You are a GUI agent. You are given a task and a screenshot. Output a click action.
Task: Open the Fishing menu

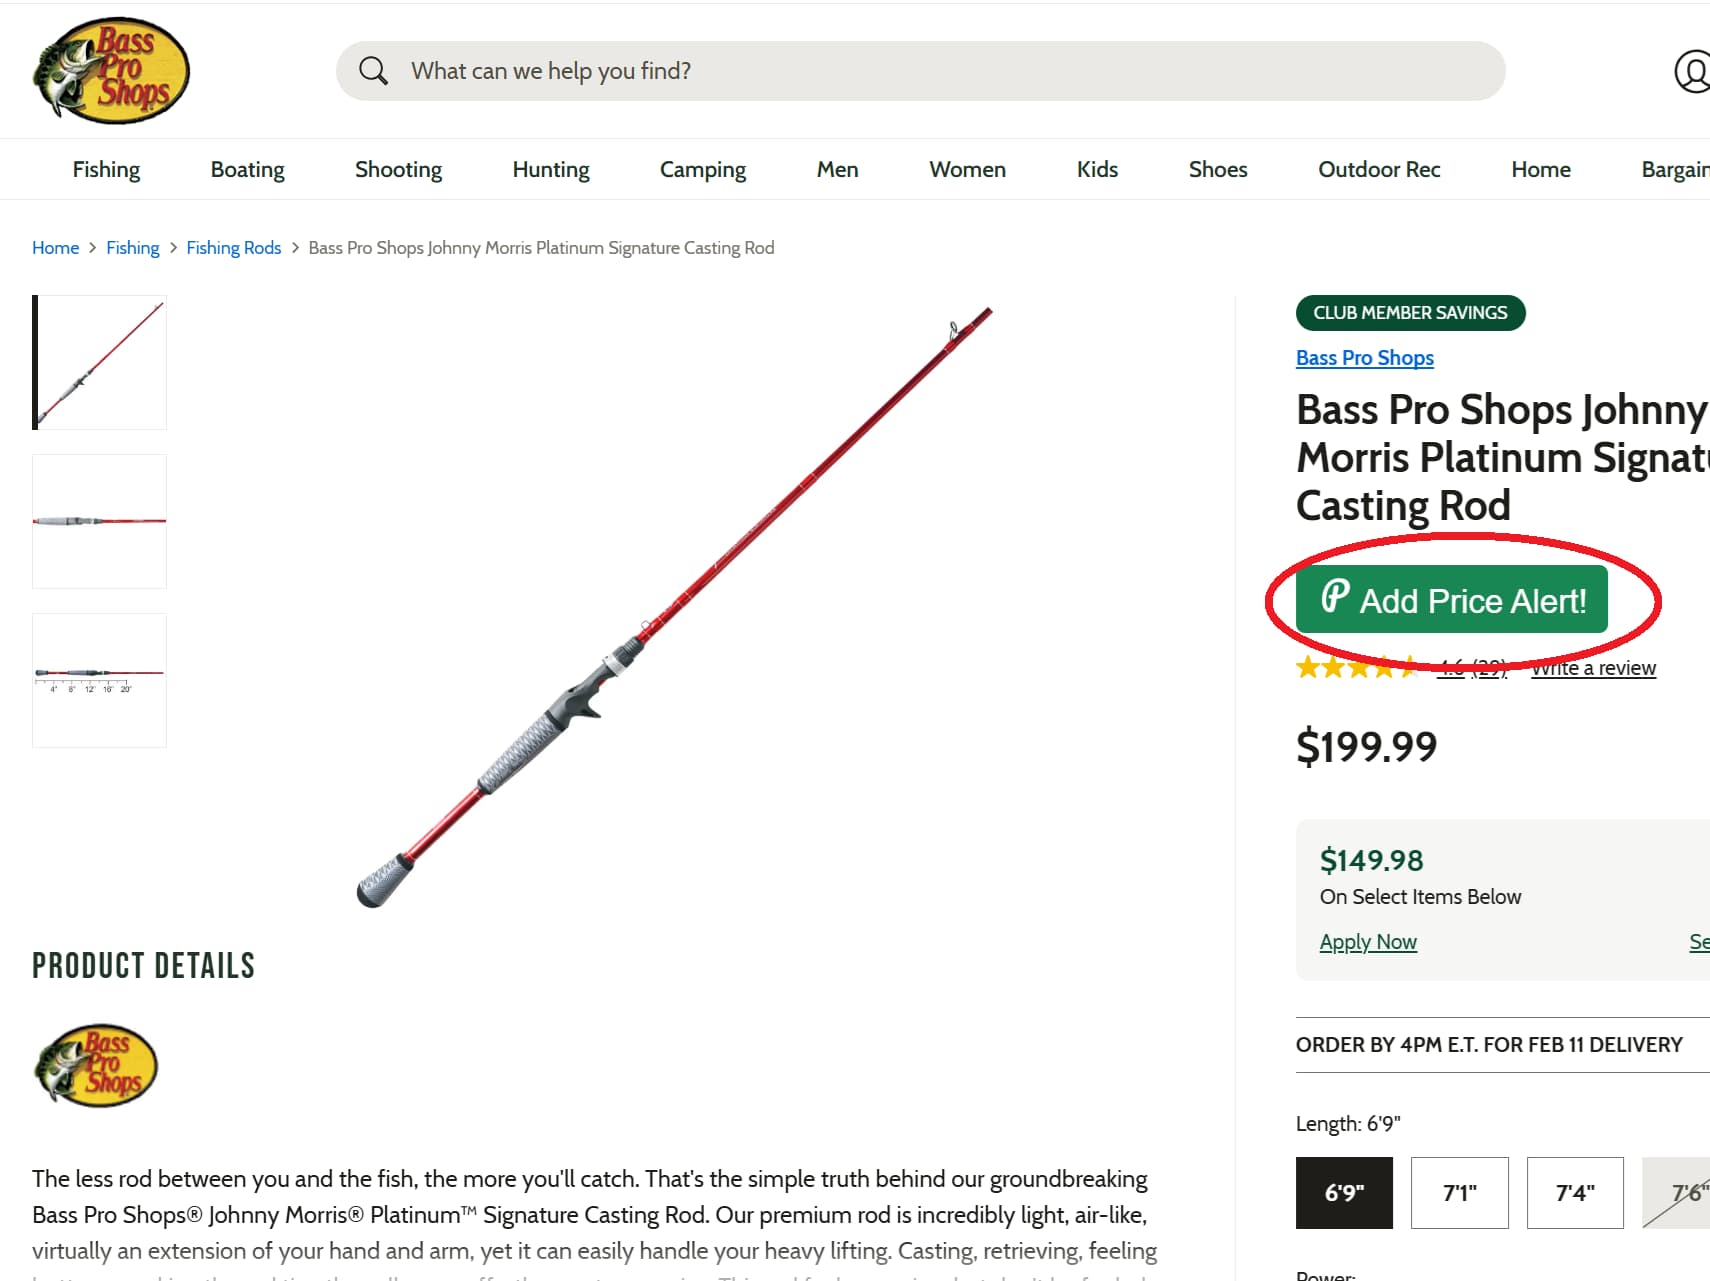click(x=106, y=169)
